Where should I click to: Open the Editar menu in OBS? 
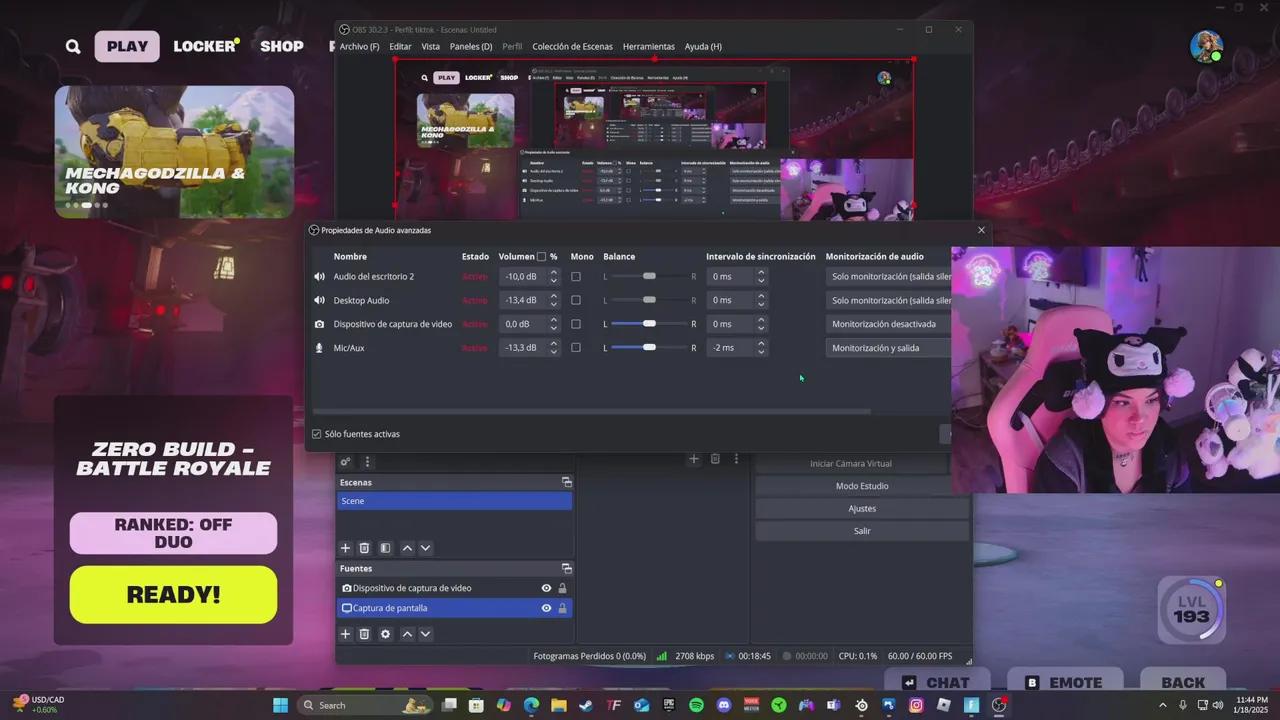[400, 46]
